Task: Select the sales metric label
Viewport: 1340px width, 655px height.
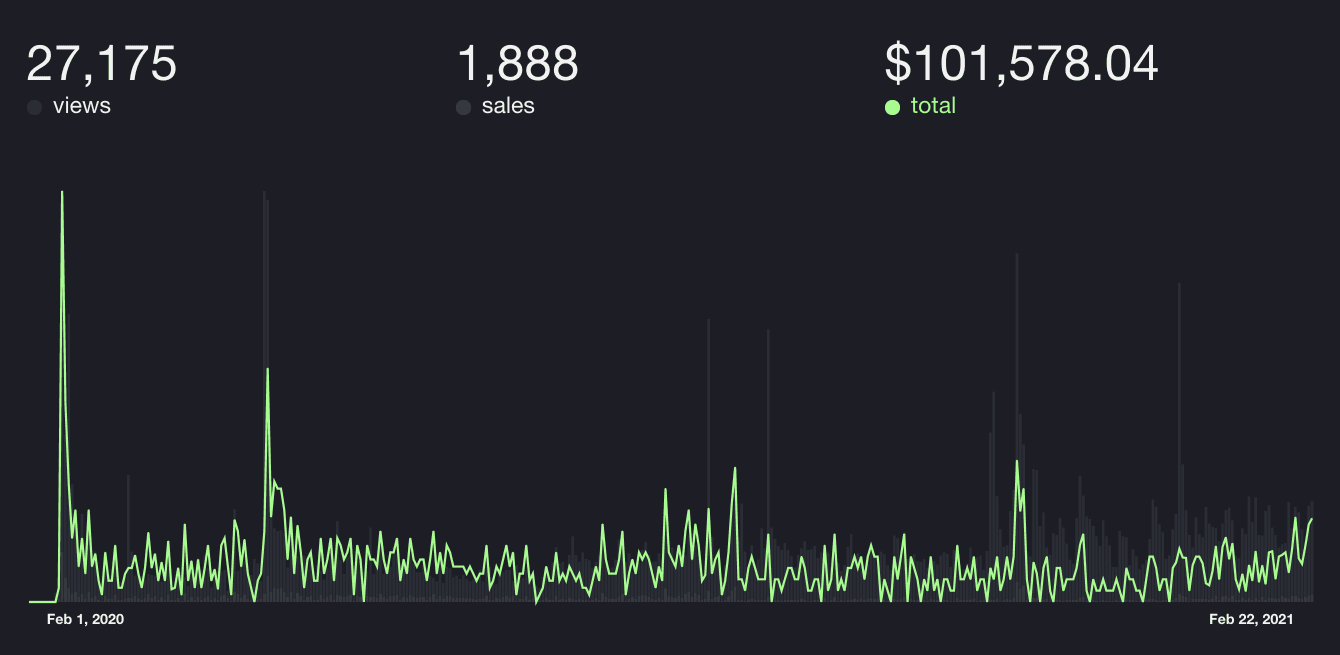Action: pyautogui.click(x=508, y=106)
